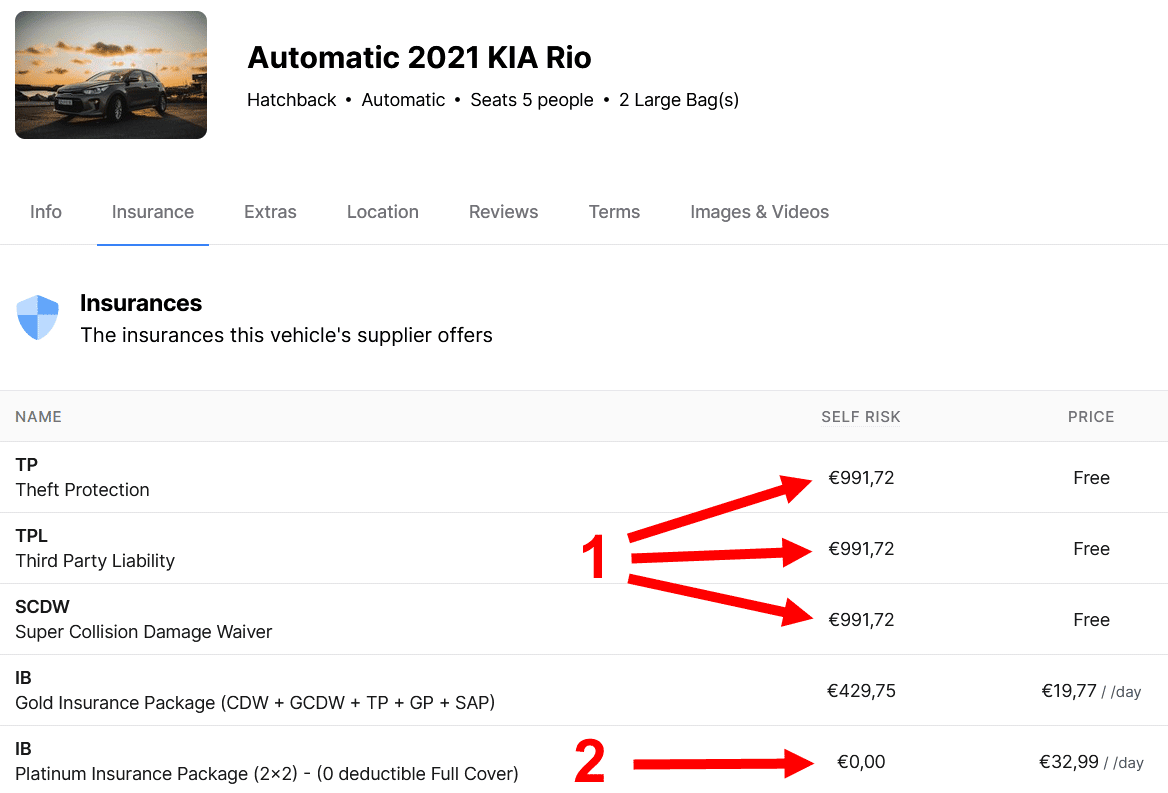Pick the Gold Insurance Package row
This screenshot has width=1168, height=793.
pyautogui.click(x=584, y=690)
